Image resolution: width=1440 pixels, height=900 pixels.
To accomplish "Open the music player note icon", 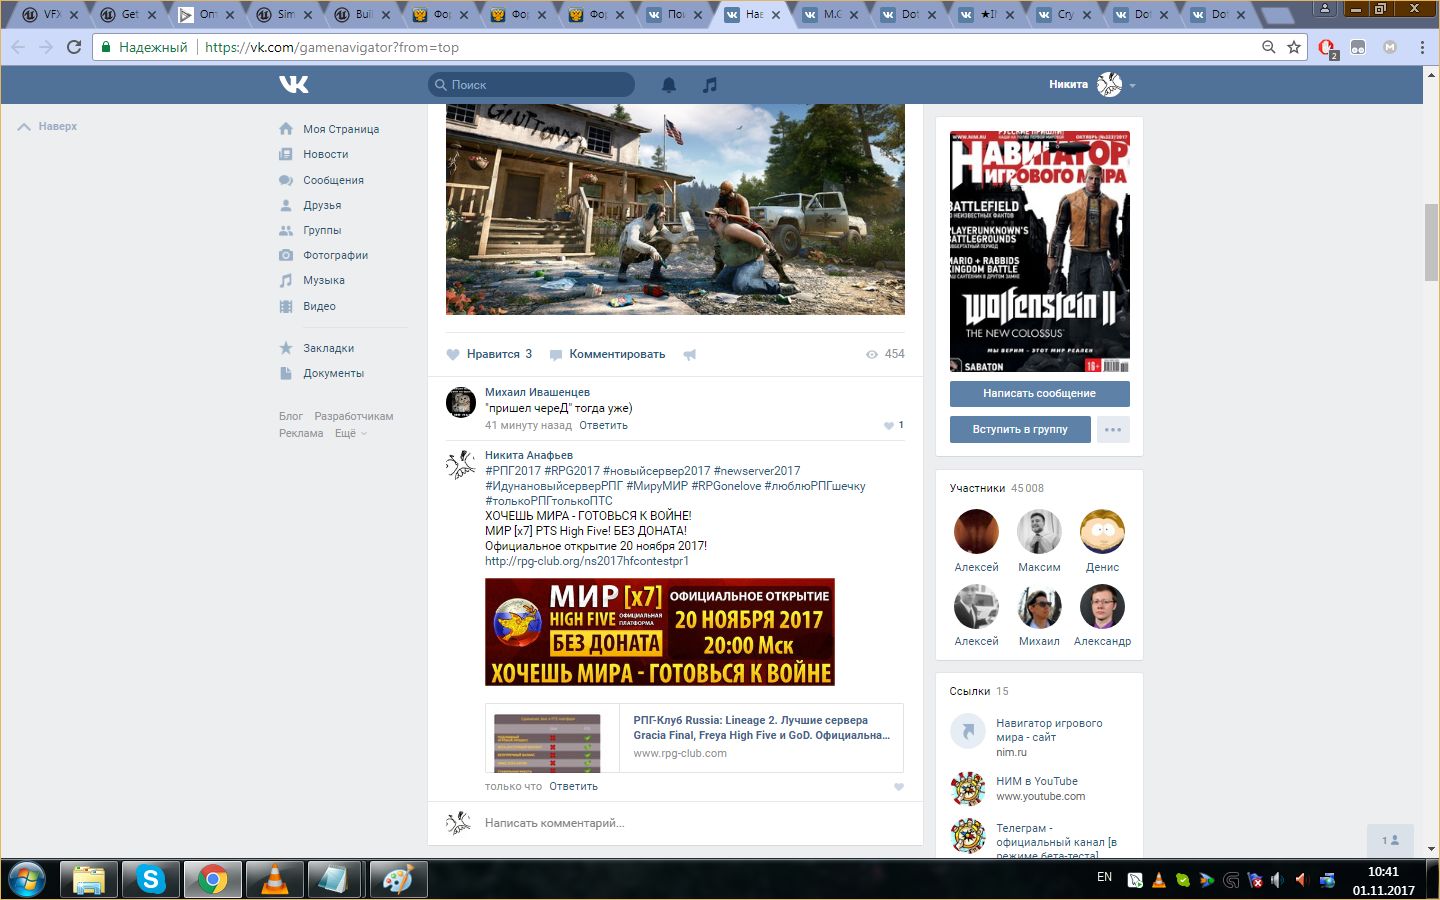I will point(710,85).
